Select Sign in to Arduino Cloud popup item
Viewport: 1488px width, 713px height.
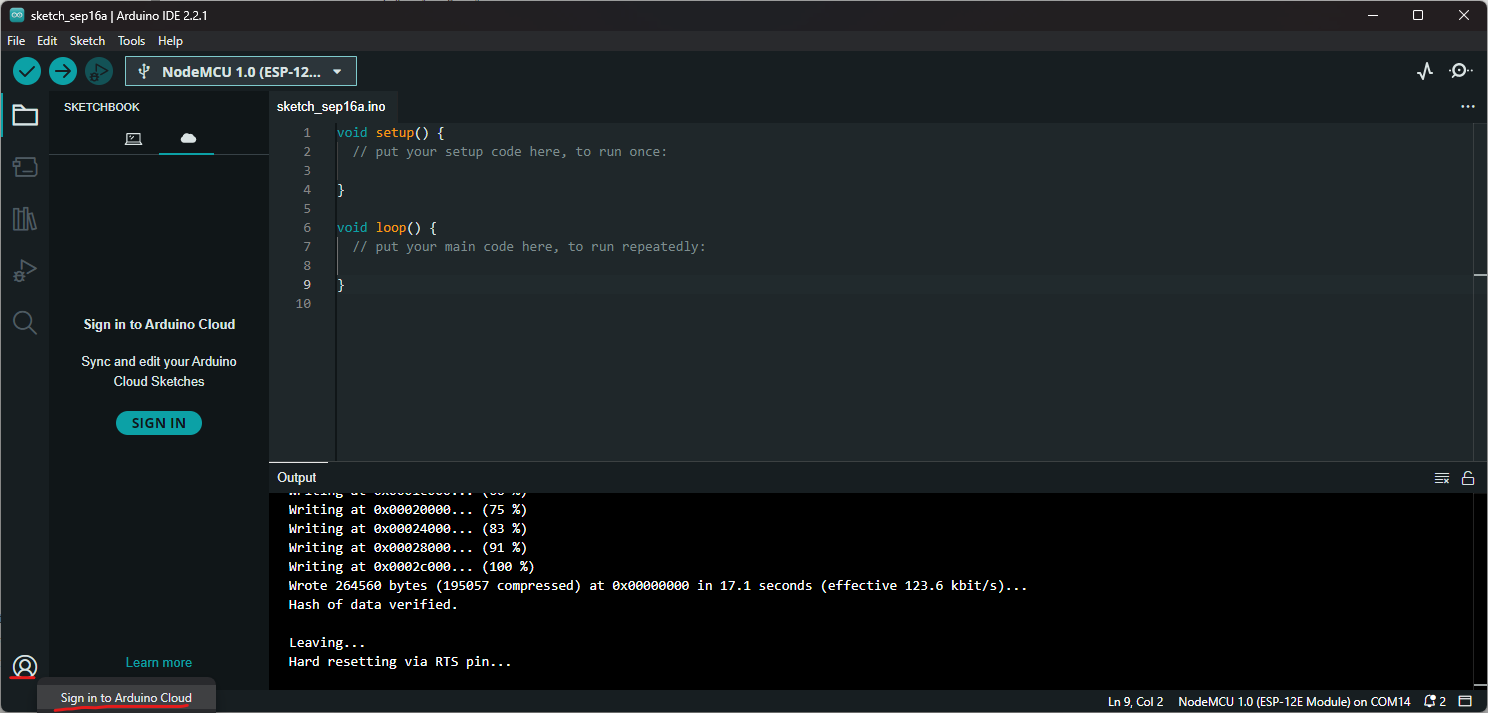pos(126,697)
